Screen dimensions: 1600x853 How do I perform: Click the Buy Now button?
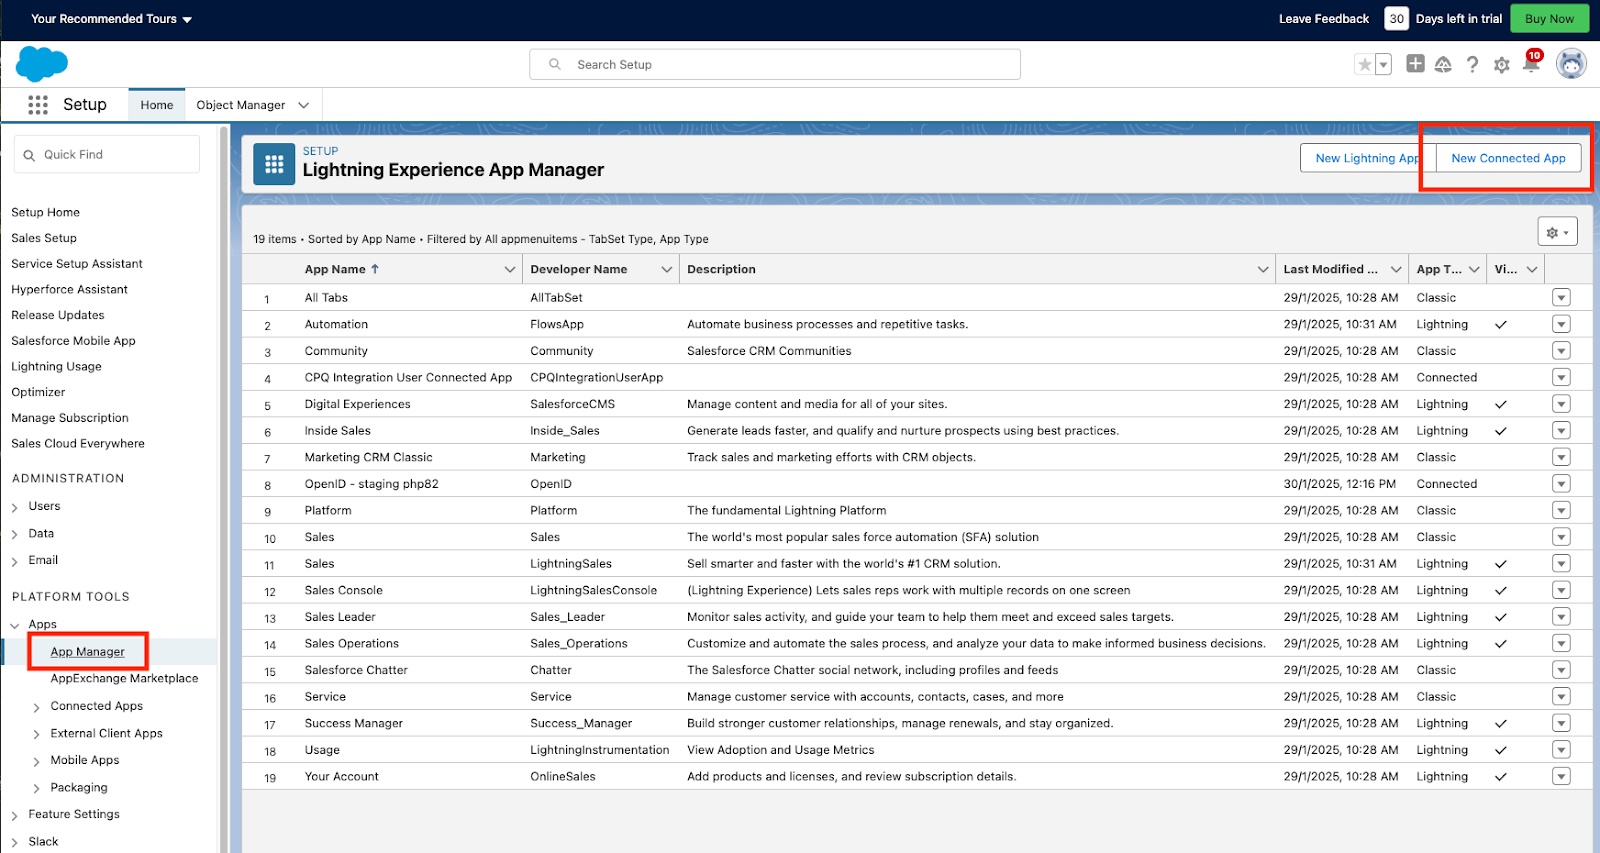click(1549, 19)
